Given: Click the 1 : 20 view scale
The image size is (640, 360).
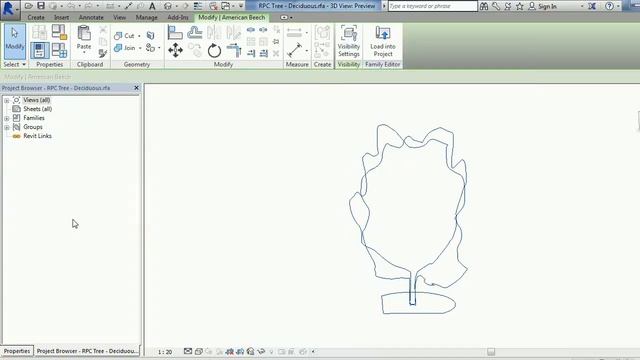Looking at the screenshot, I should (x=165, y=352).
